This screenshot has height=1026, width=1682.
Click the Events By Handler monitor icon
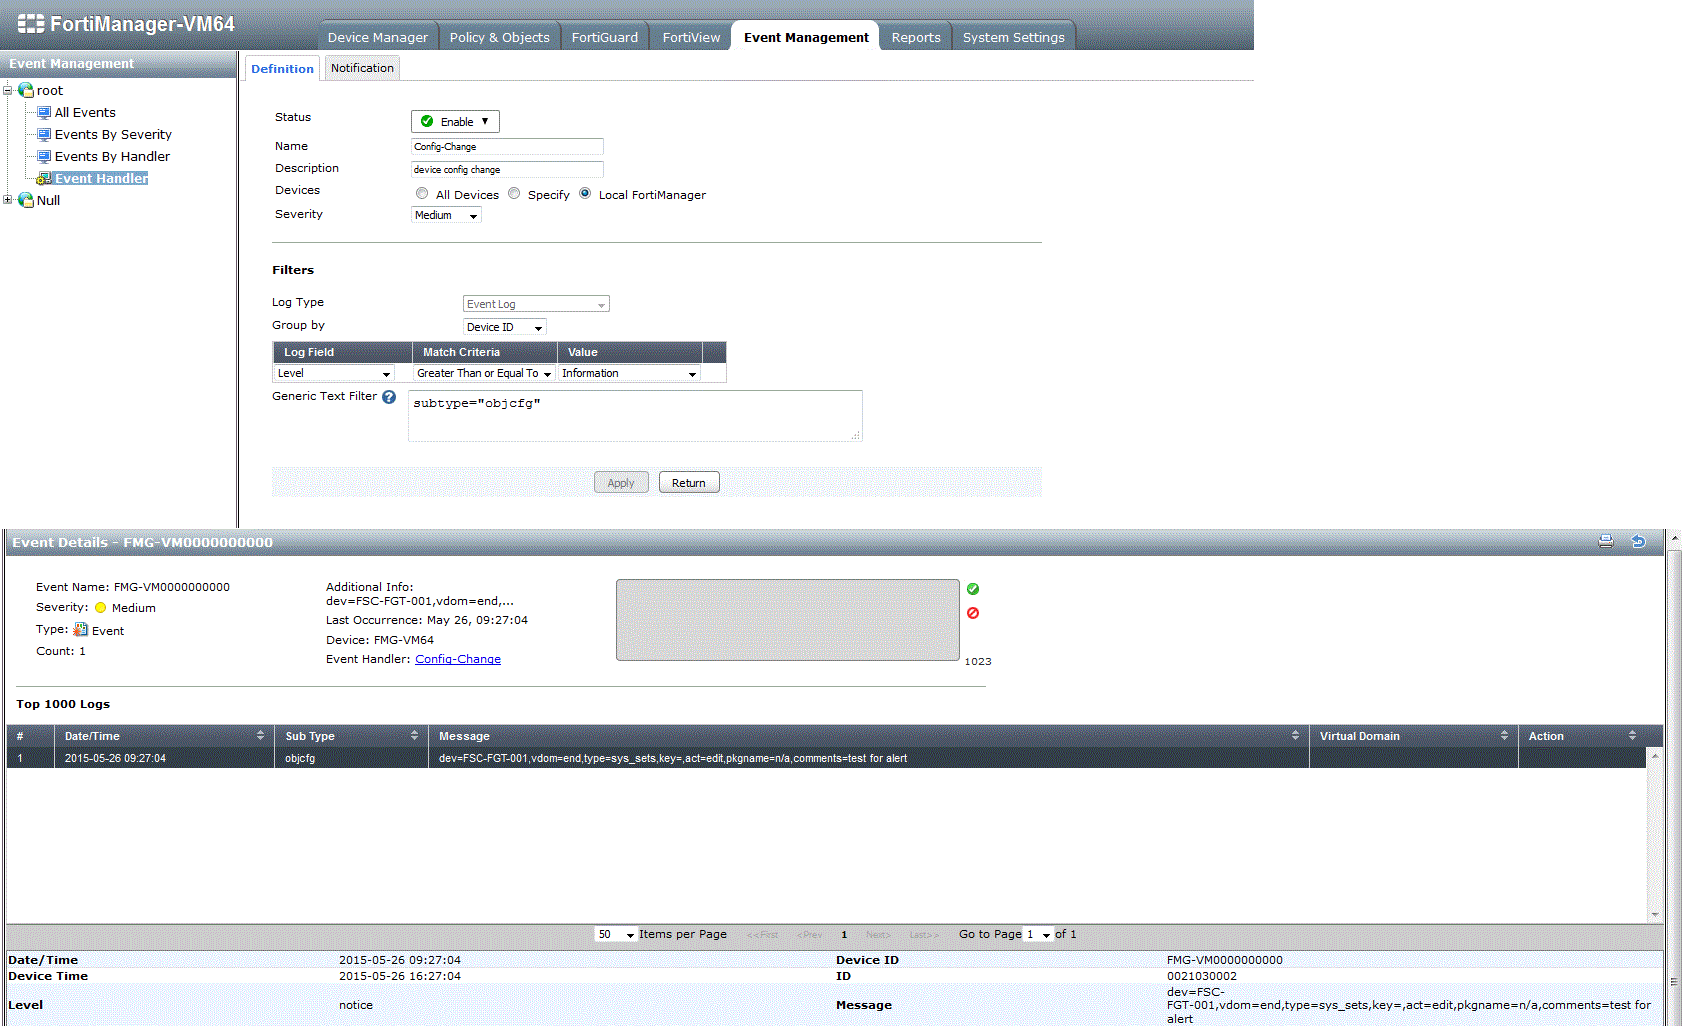pos(44,156)
